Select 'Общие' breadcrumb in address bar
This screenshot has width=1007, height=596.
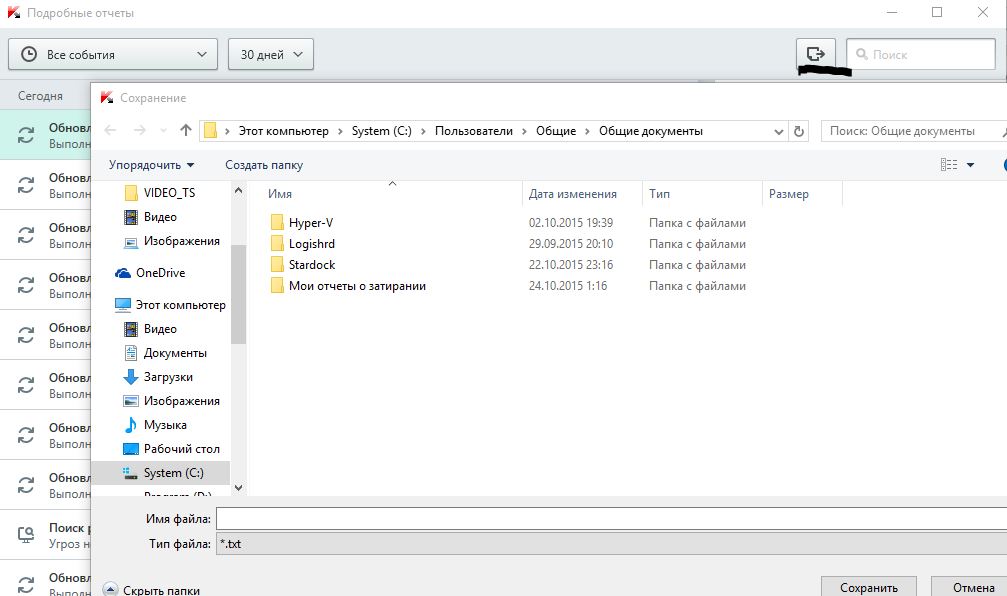point(556,131)
